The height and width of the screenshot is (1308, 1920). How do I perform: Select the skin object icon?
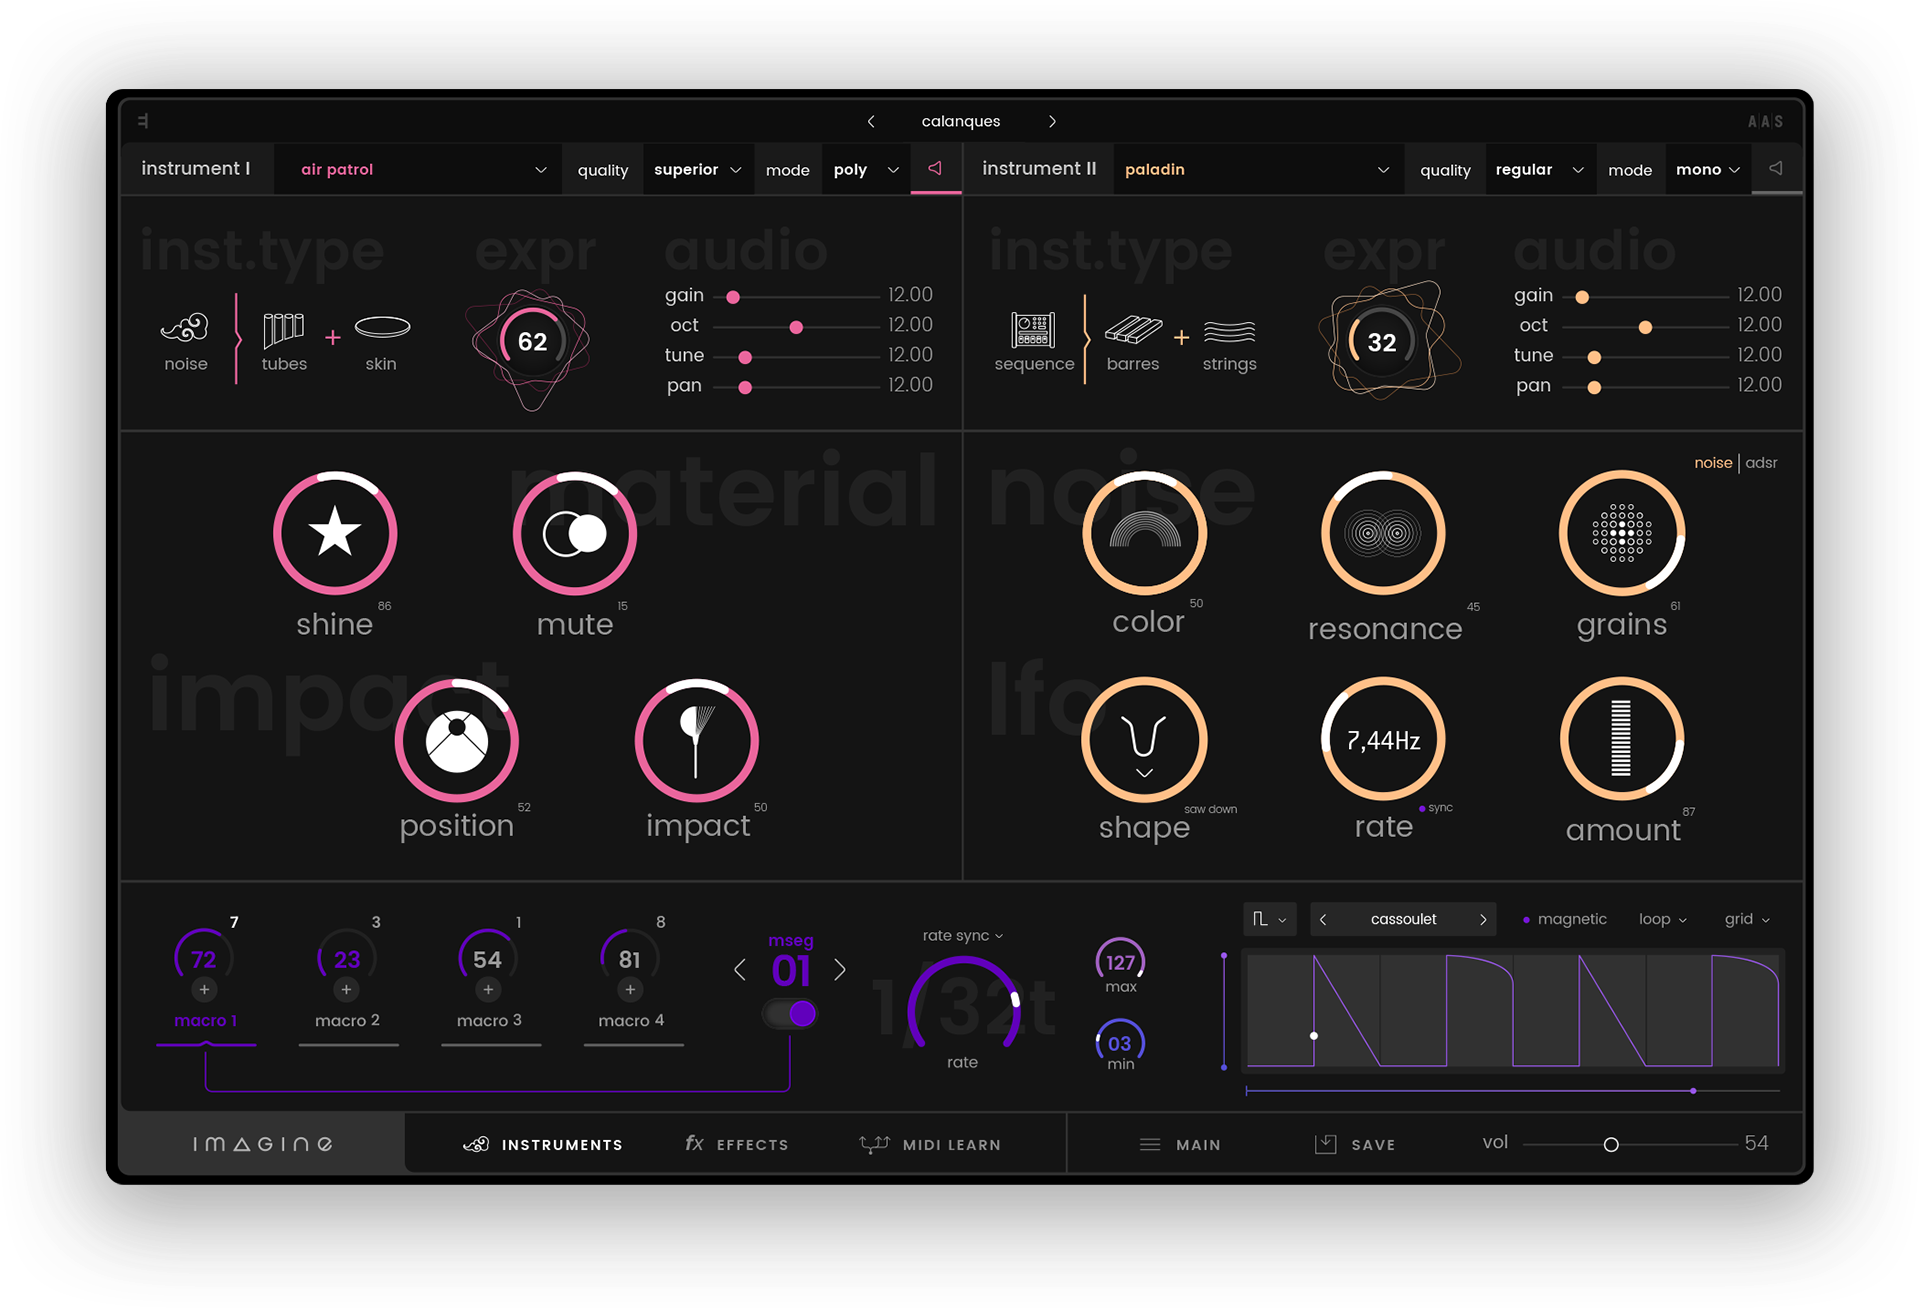[x=382, y=327]
